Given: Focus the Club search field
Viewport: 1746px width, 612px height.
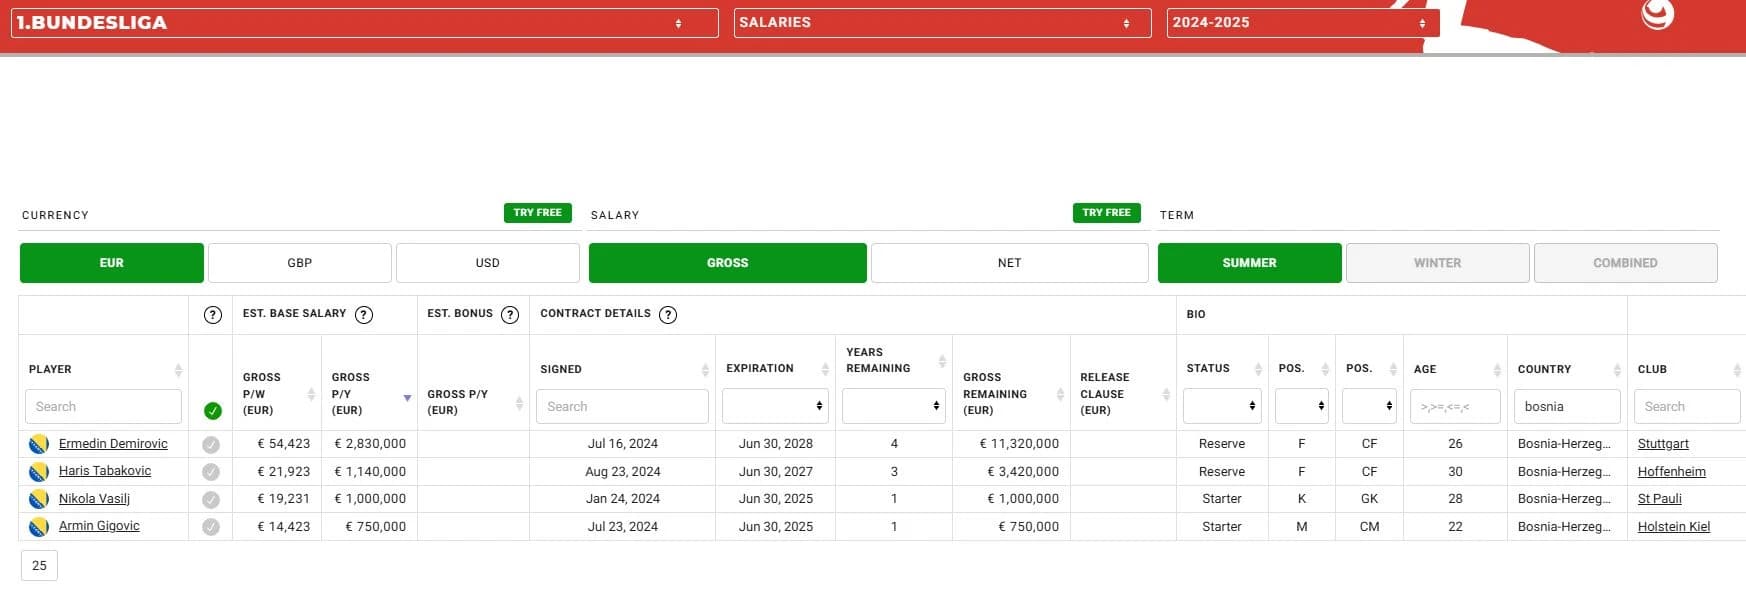Looking at the screenshot, I should [x=1687, y=407].
